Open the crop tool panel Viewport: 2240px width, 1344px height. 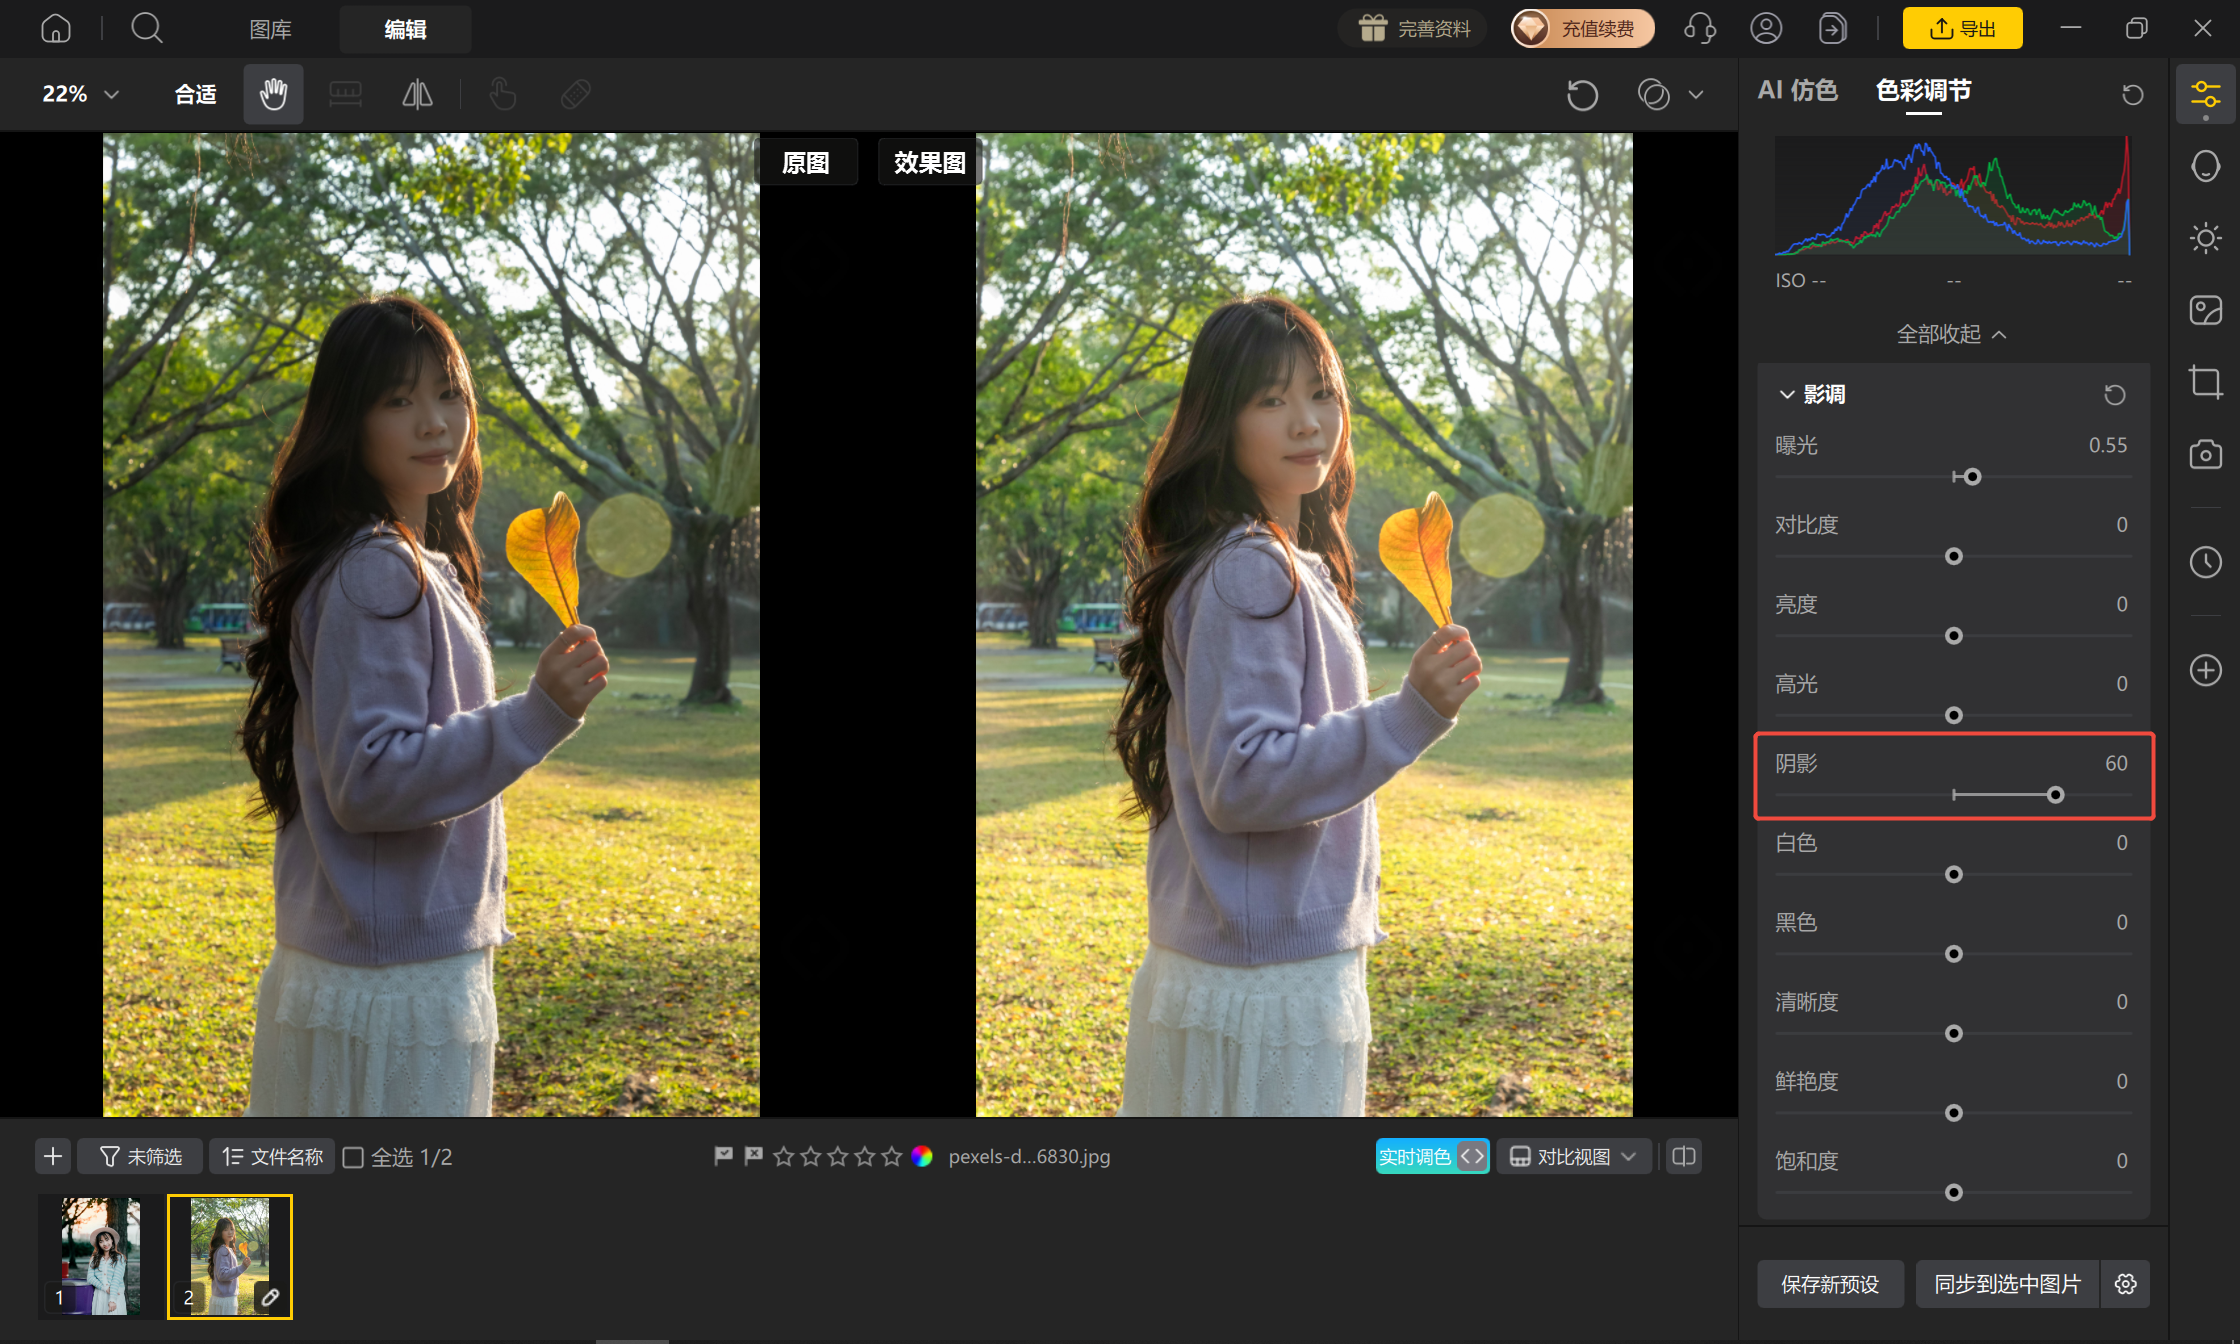(2206, 382)
